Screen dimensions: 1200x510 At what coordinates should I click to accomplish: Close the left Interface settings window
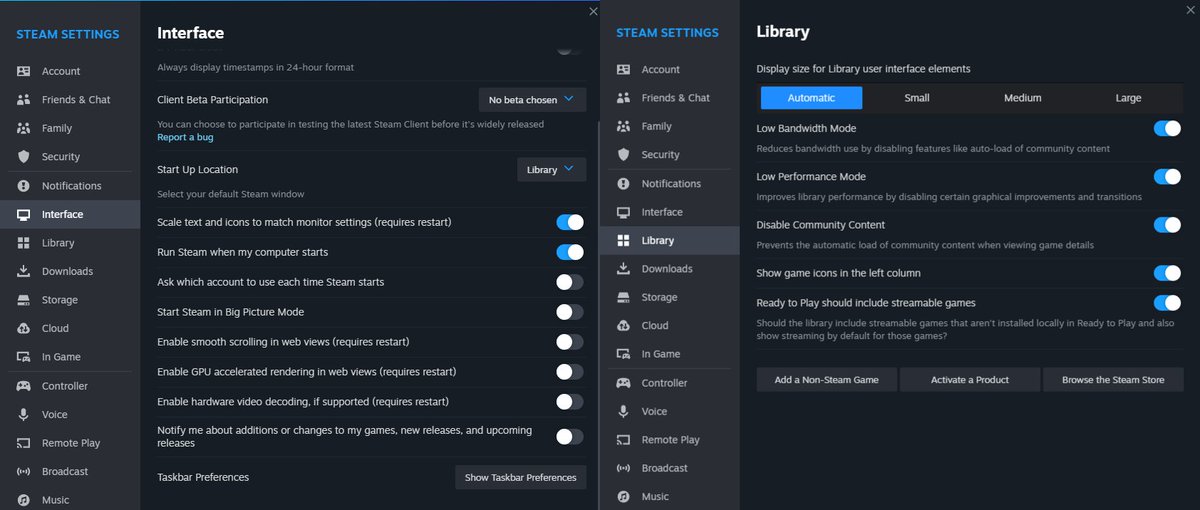click(x=593, y=11)
